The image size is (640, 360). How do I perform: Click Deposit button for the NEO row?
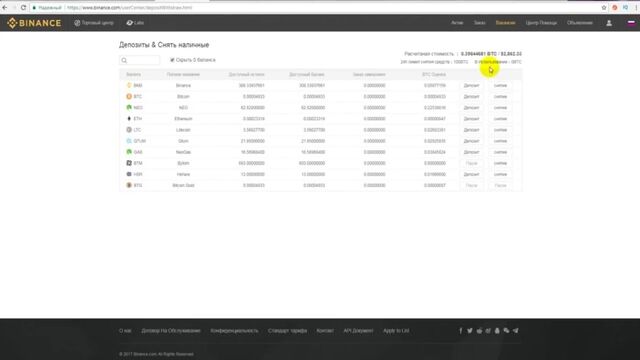click(471, 108)
